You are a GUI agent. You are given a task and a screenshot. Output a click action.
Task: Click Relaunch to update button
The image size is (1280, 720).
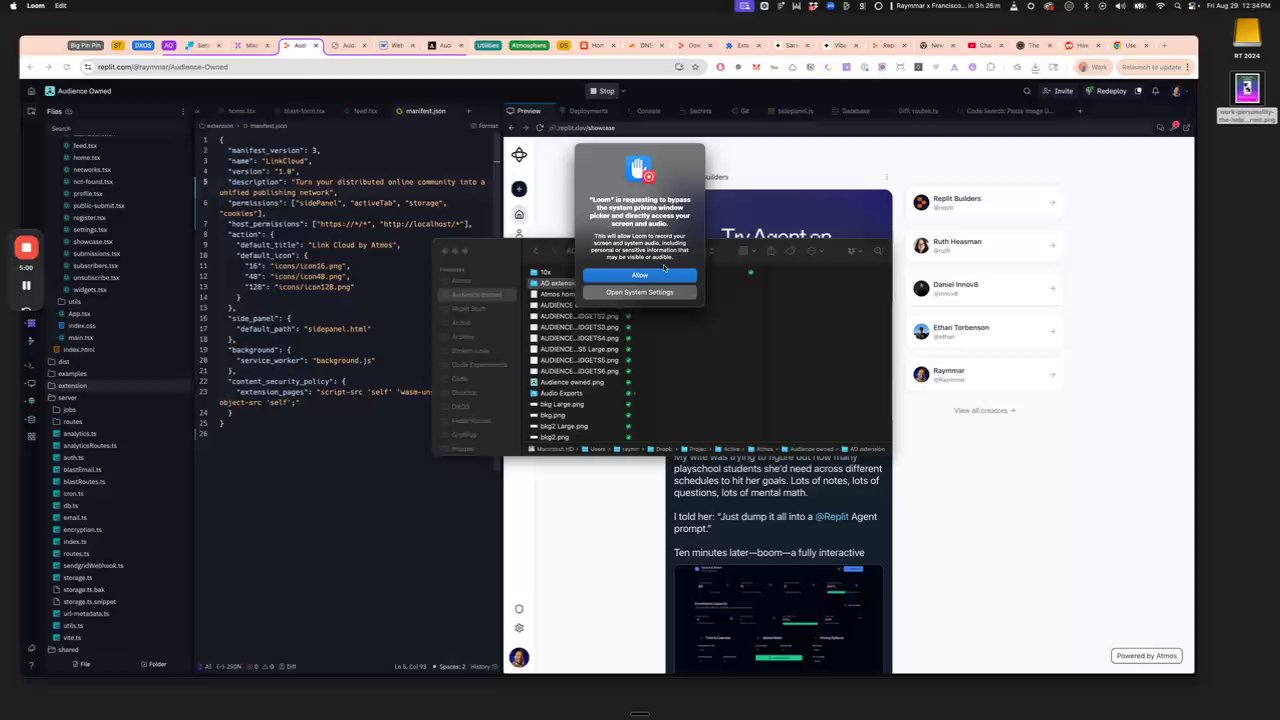tap(1156, 67)
